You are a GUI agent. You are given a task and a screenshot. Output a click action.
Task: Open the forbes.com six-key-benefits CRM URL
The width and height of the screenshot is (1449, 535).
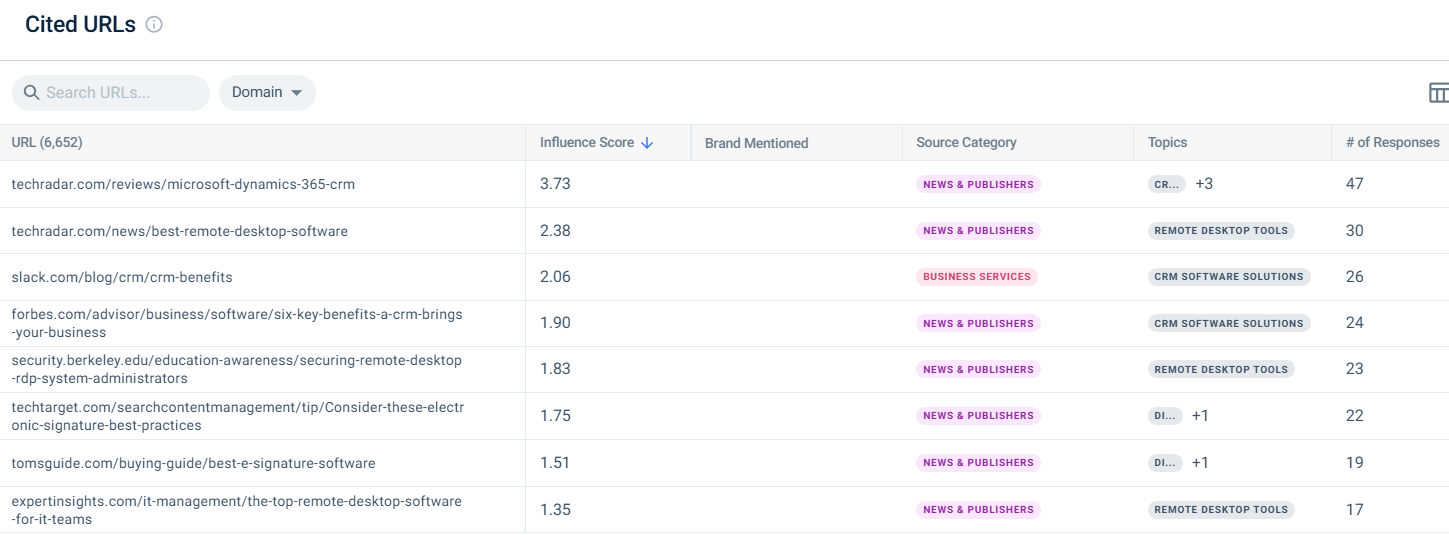[237, 323]
